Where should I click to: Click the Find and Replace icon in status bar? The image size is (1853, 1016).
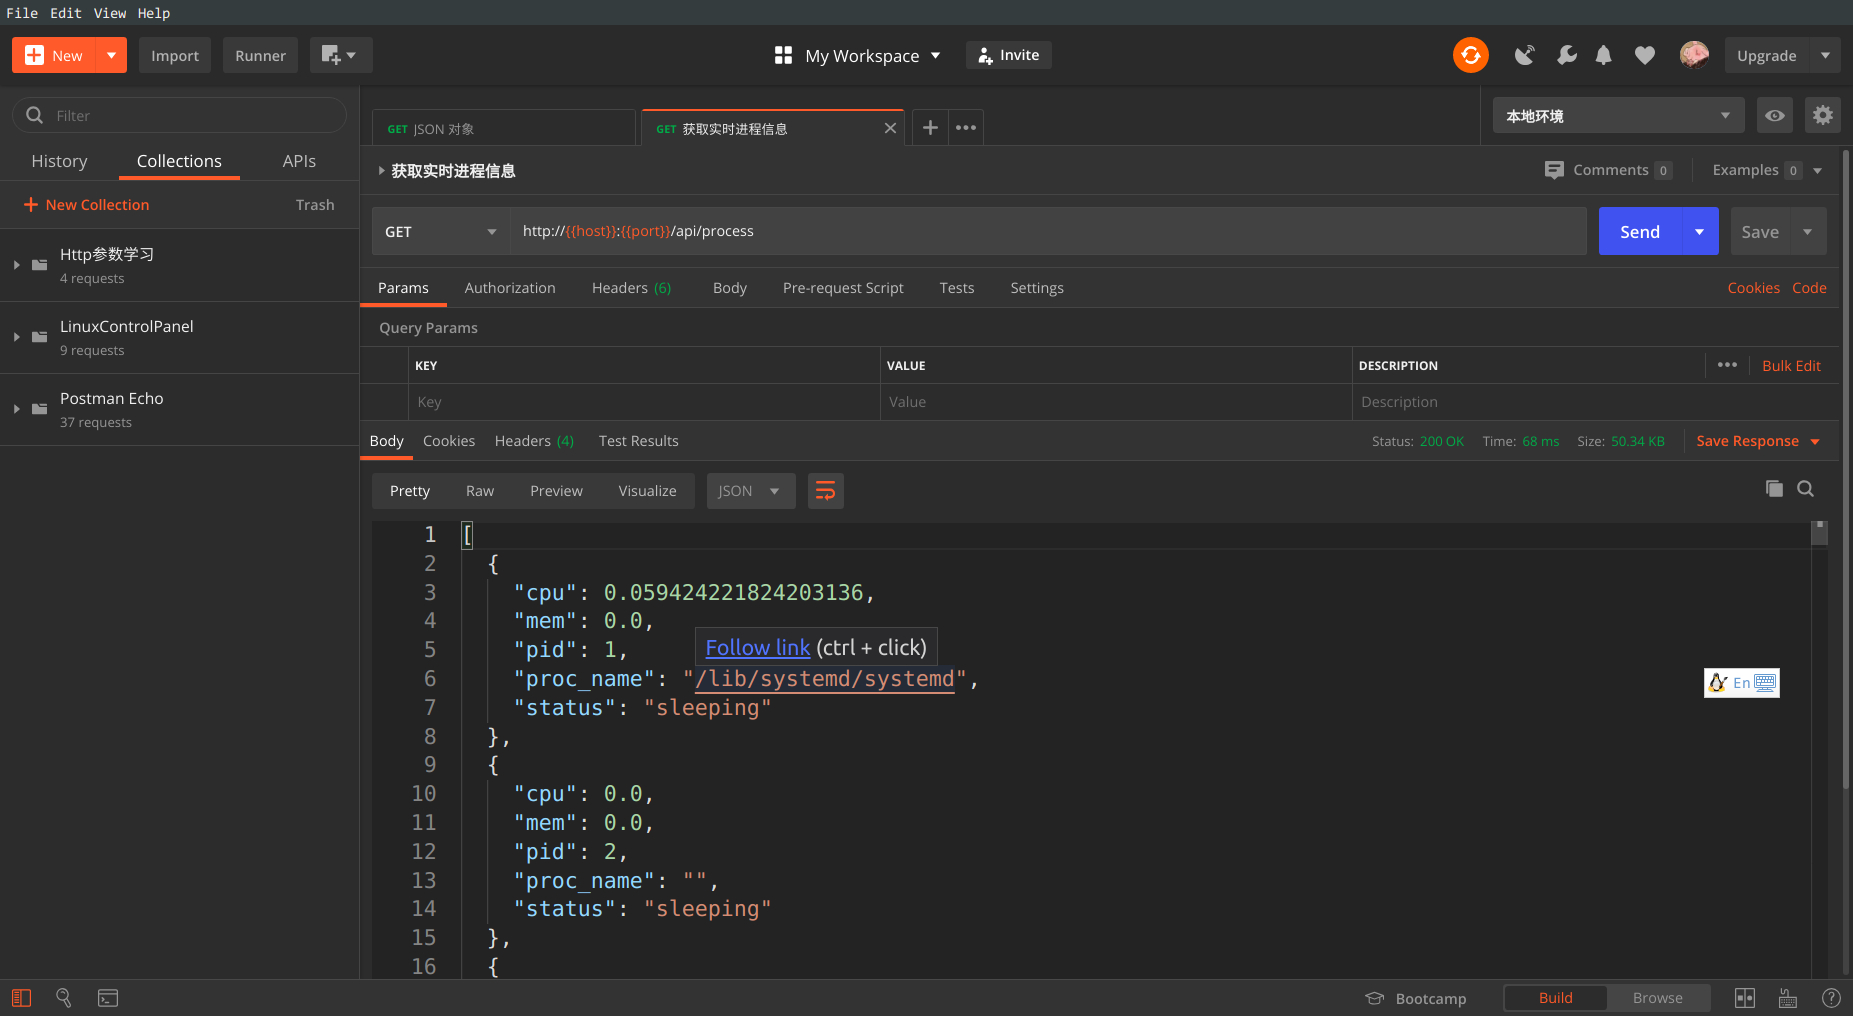(x=64, y=998)
